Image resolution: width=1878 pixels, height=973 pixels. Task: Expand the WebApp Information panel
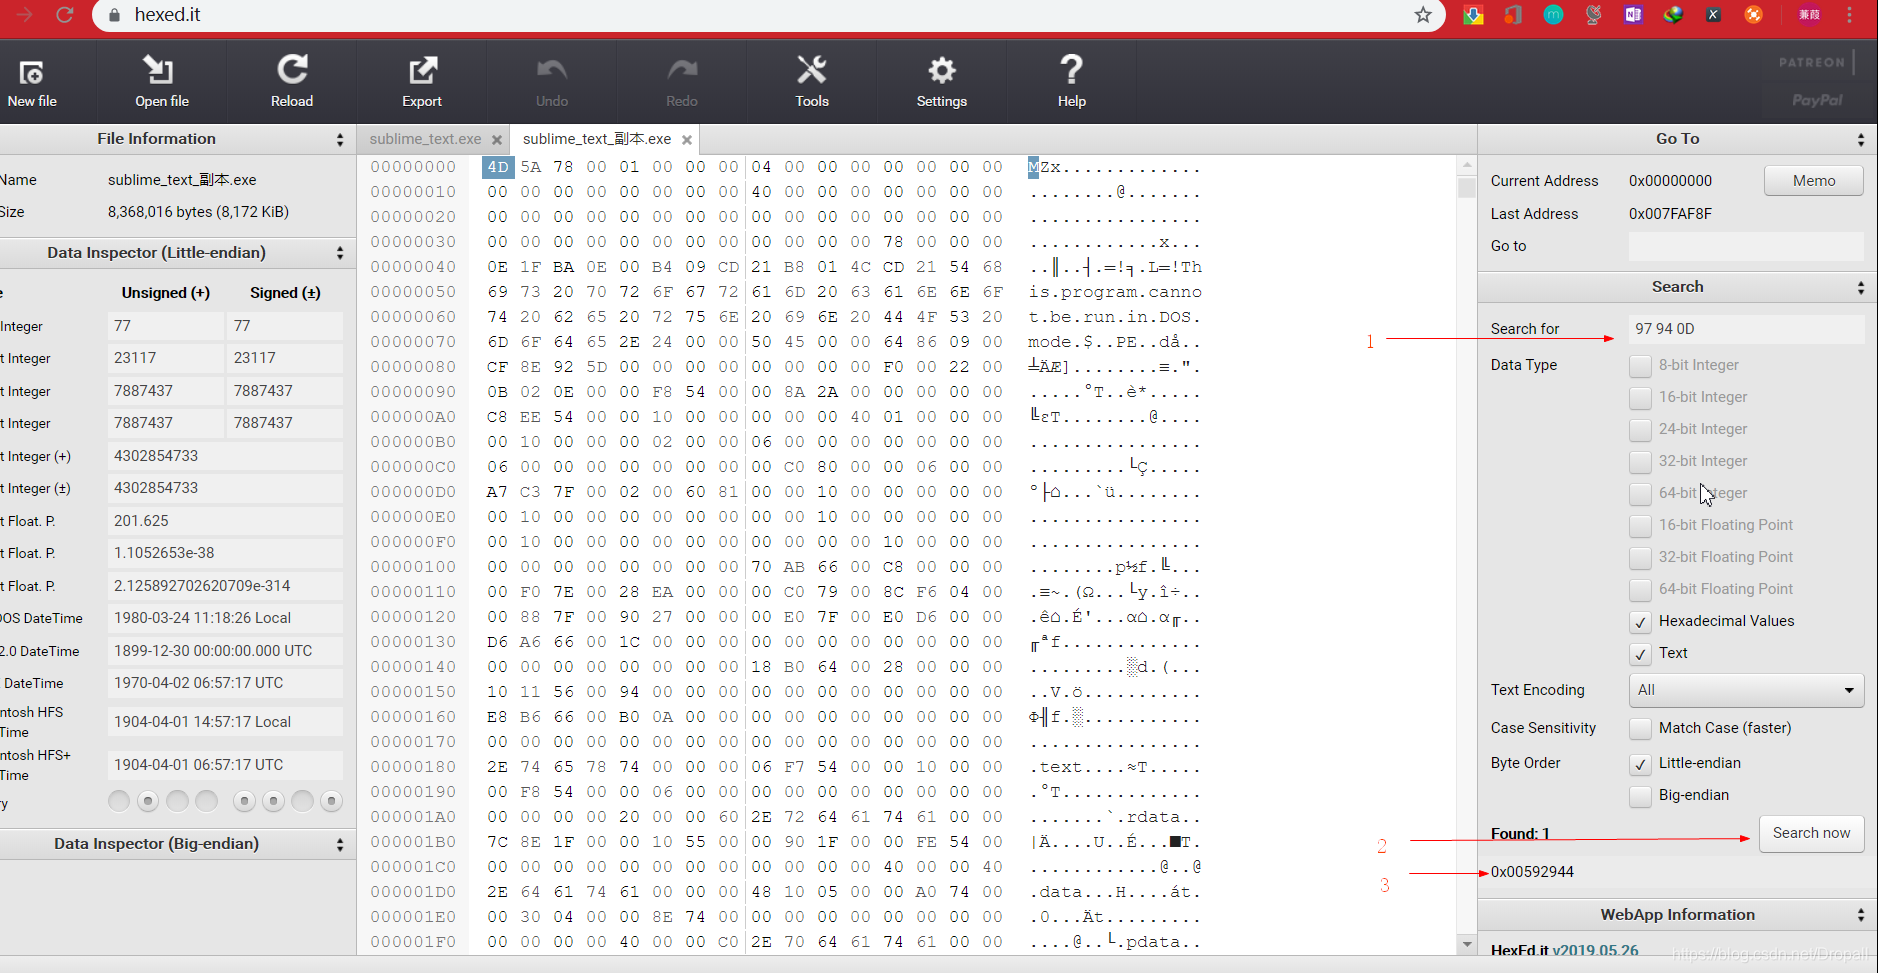(1860, 915)
